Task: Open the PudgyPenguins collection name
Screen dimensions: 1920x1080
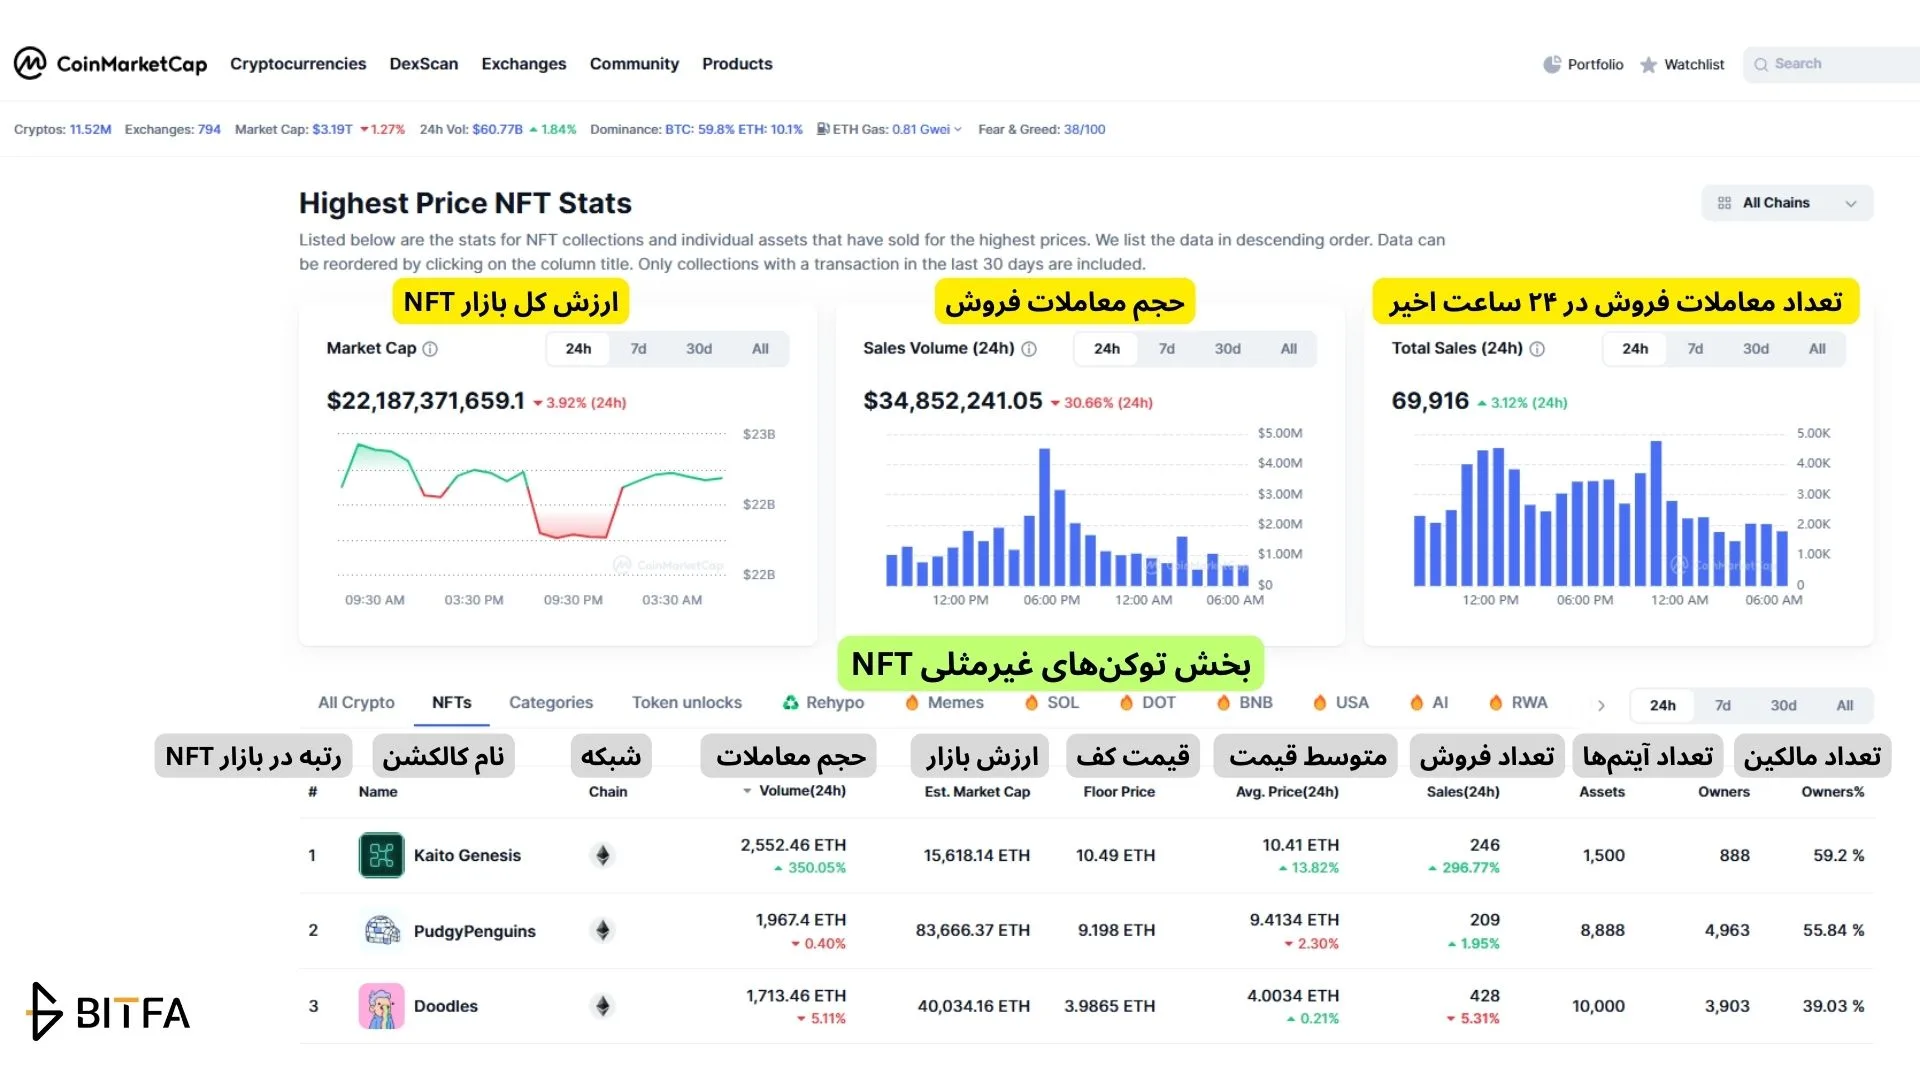Action: [x=475, y=931]
